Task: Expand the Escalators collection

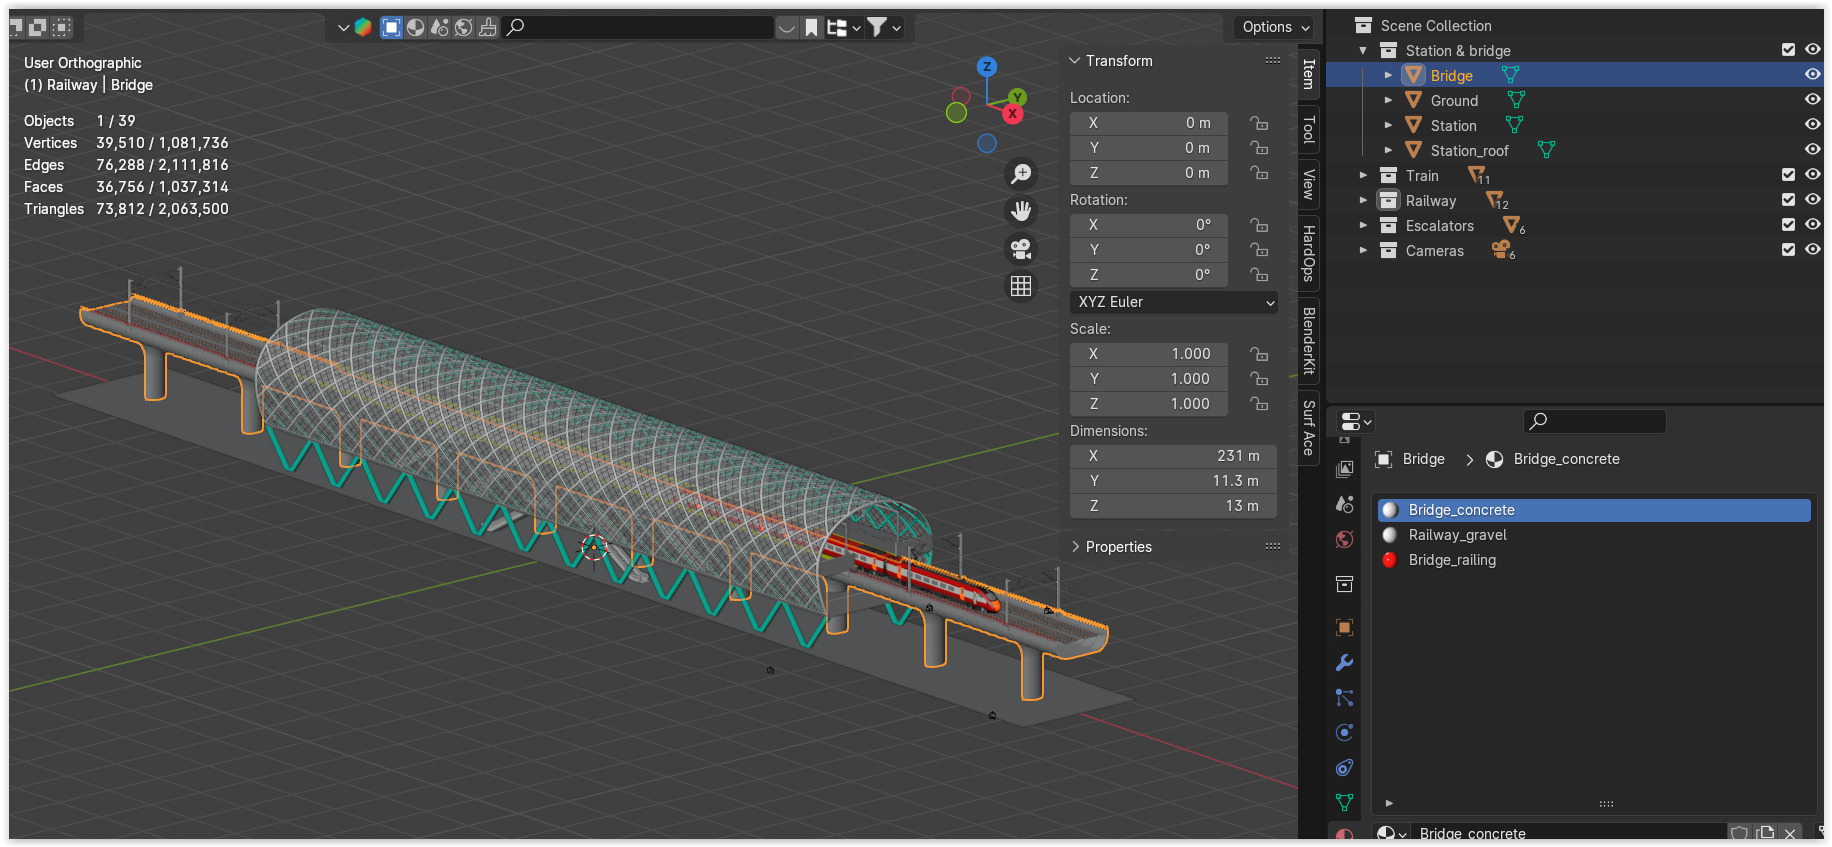Action: (x=1363, y=225)
